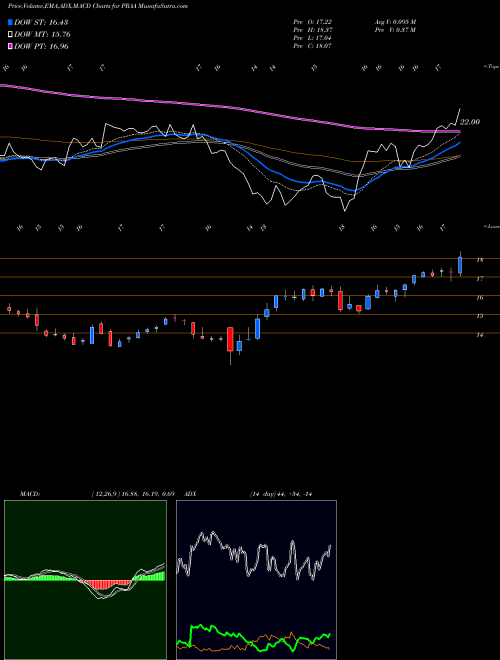Click the MACD '(12,26,9) 16.88, 16.19, 0.69' values
The width and height of the screenshot is (500, 660).
(x=133, y=494)
